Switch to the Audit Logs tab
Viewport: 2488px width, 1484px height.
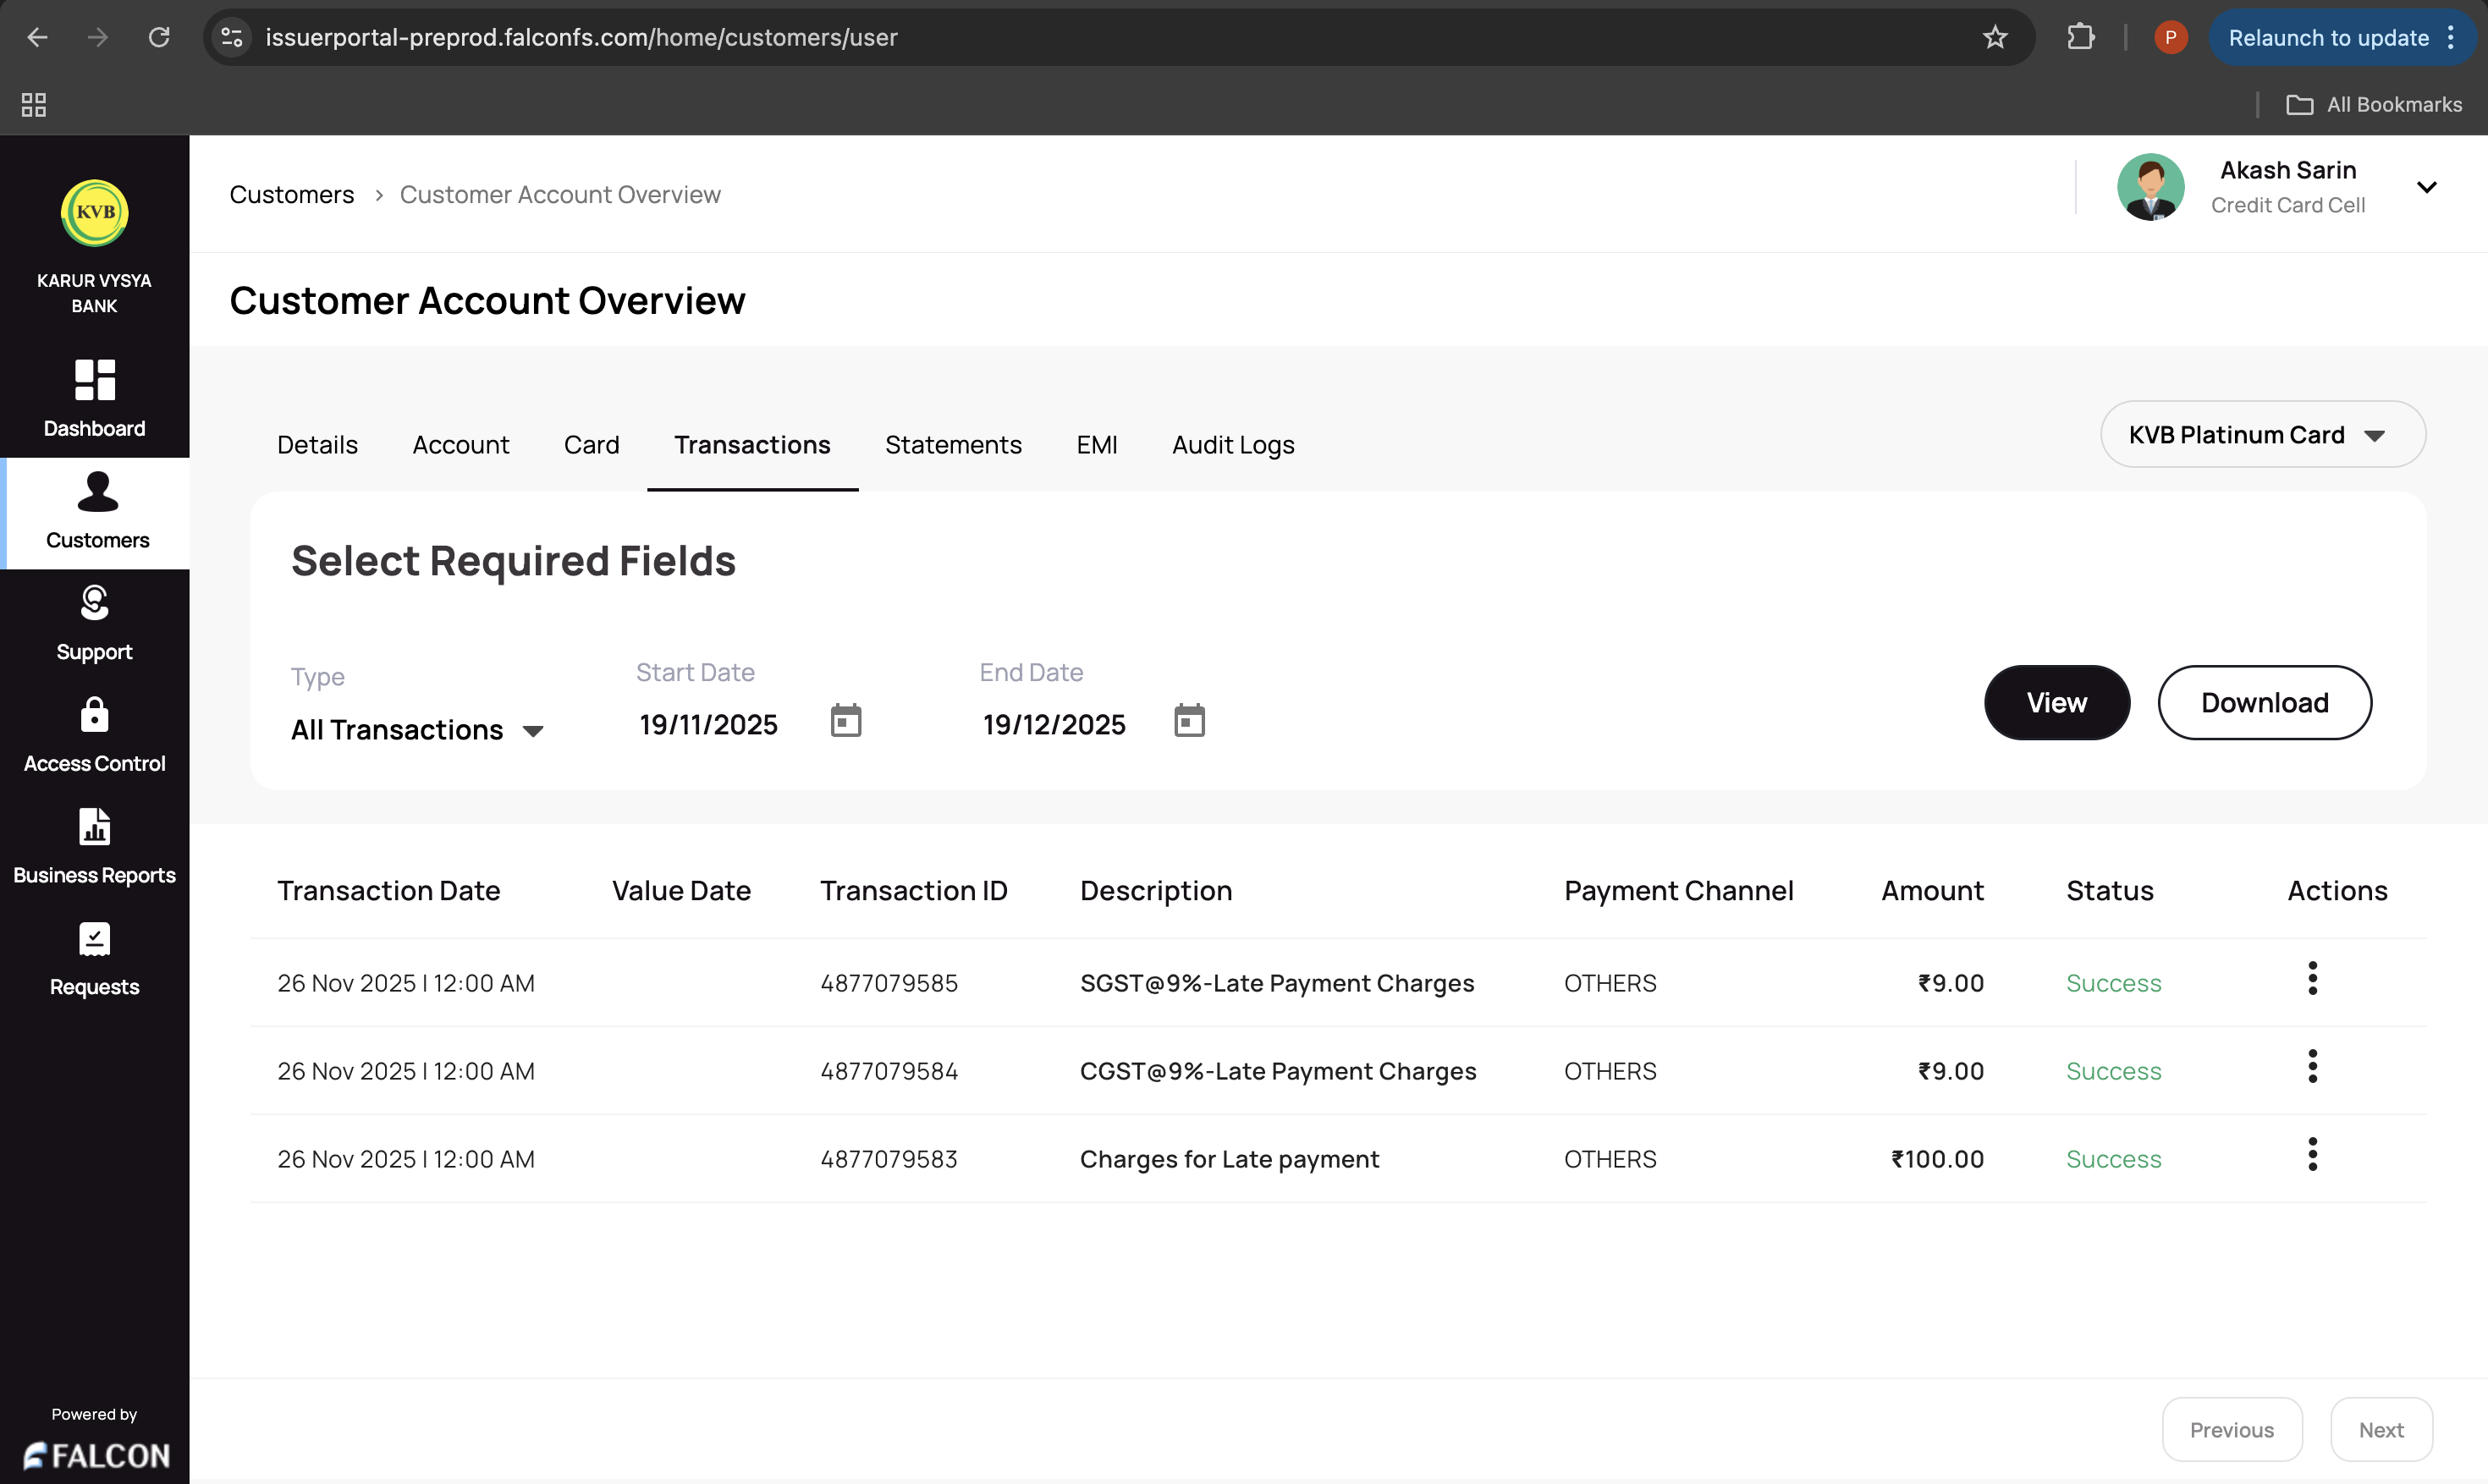1233,445
